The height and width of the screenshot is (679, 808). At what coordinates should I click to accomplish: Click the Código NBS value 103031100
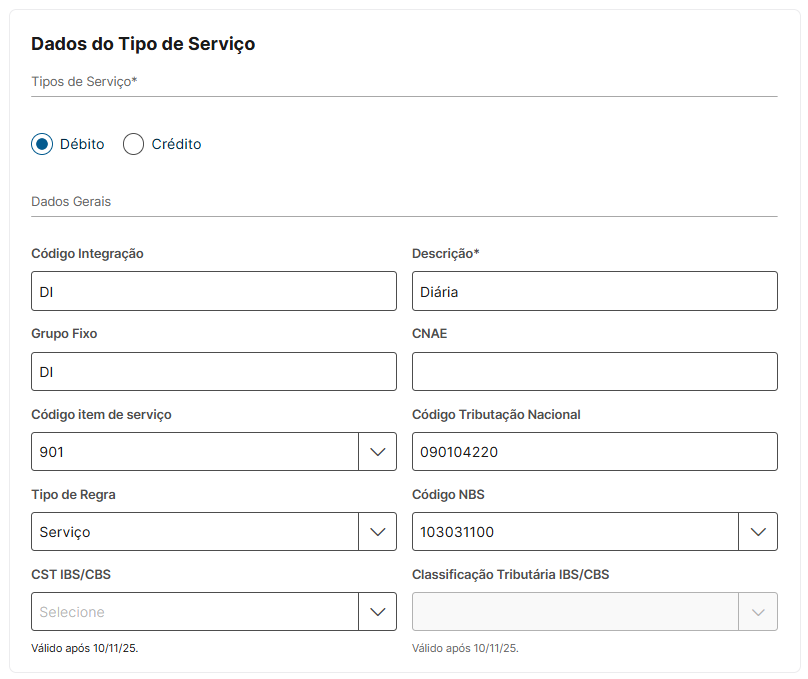pyautogui.click(x=575, y=531)
